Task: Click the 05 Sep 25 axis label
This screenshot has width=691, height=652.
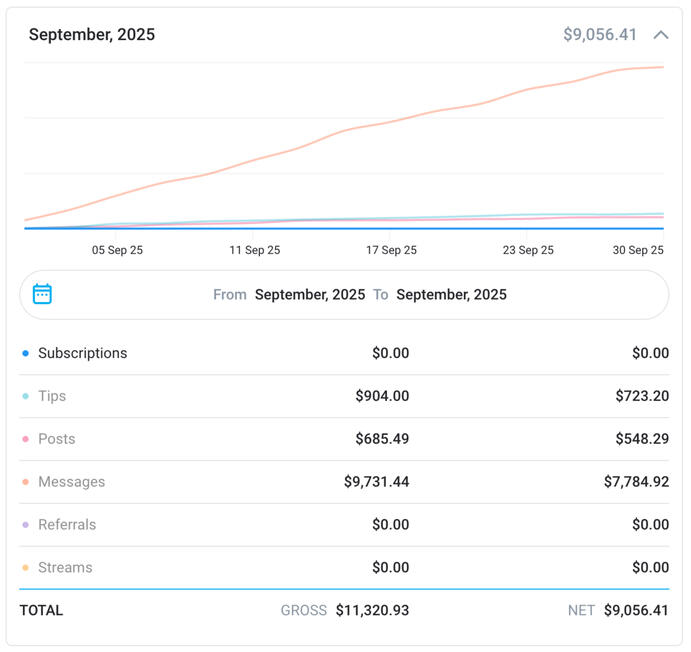Action: 117,250
